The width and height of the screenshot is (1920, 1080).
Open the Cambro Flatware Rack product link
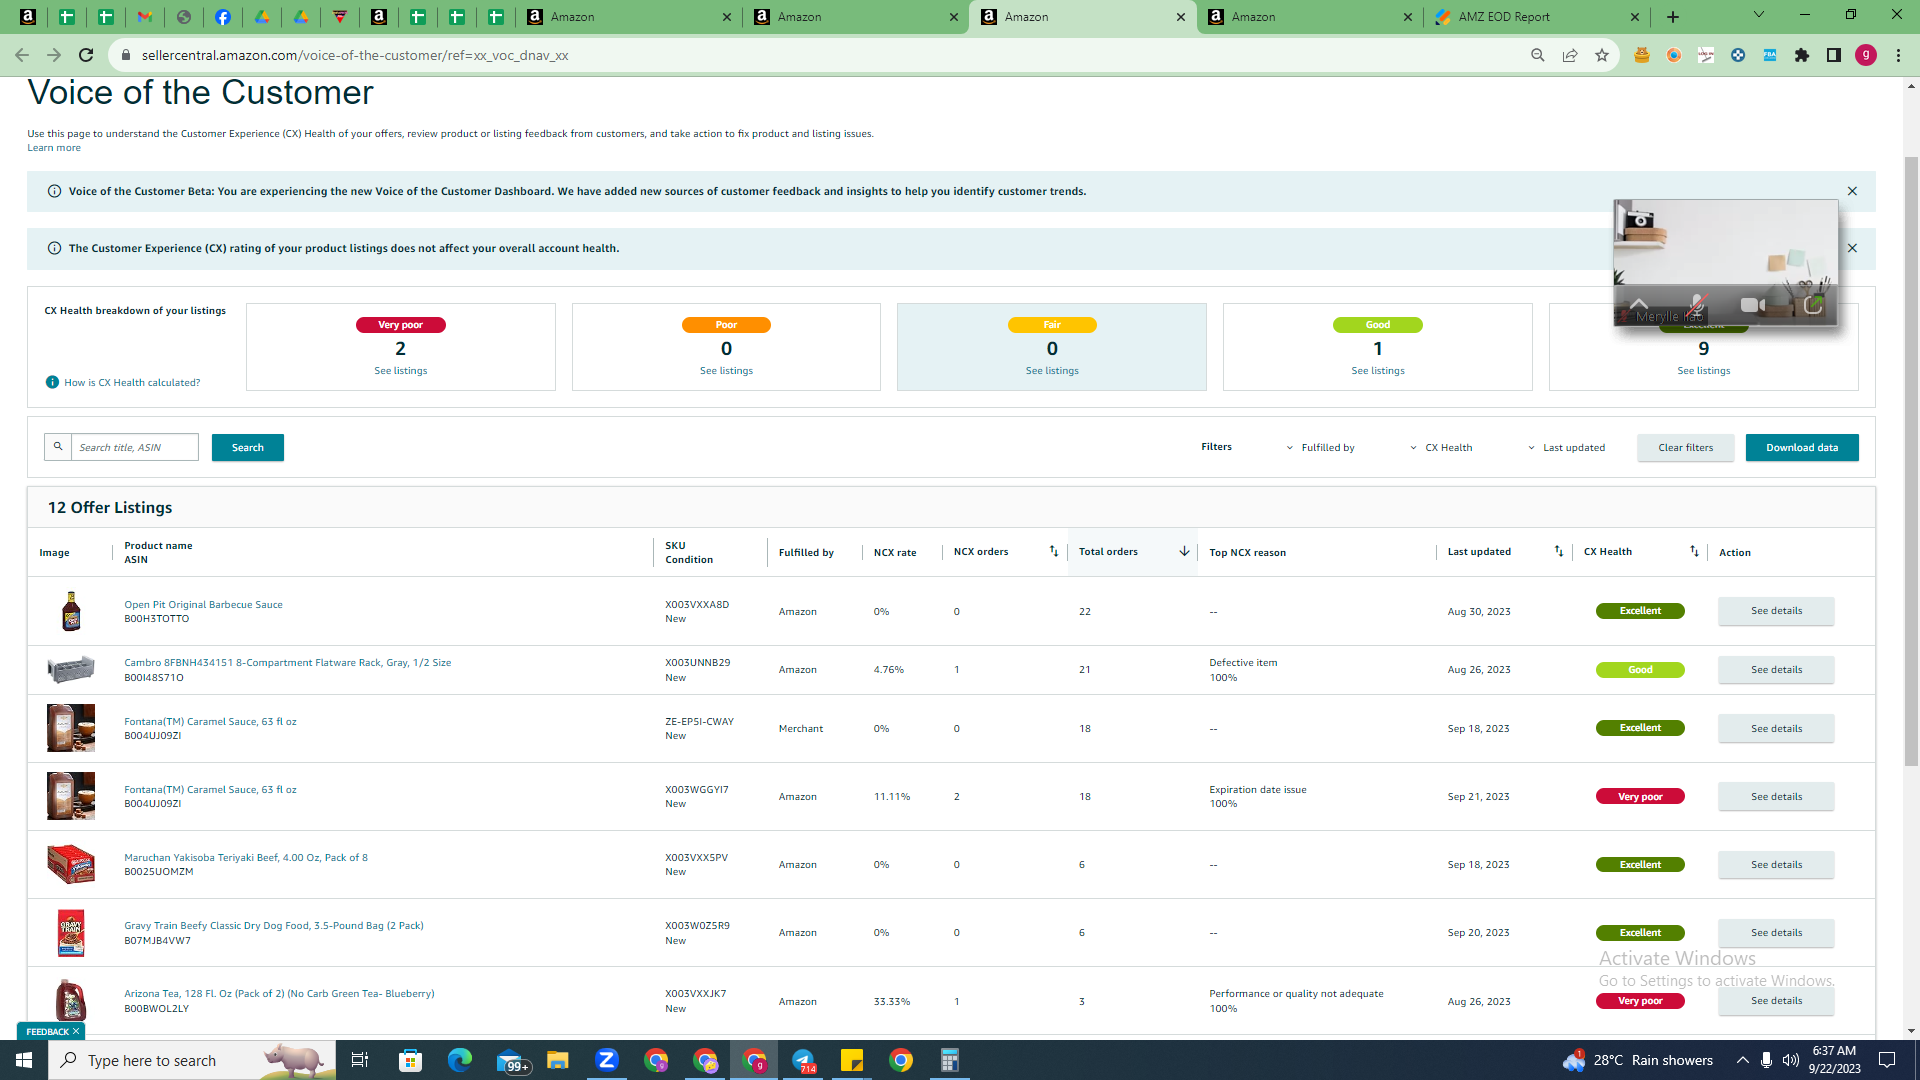click(x=287, y=663)
